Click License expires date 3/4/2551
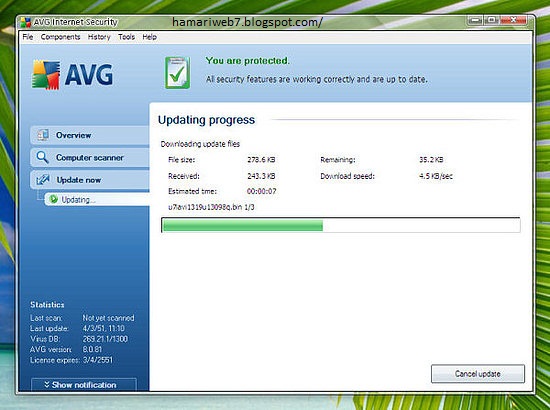 [98, 360]
